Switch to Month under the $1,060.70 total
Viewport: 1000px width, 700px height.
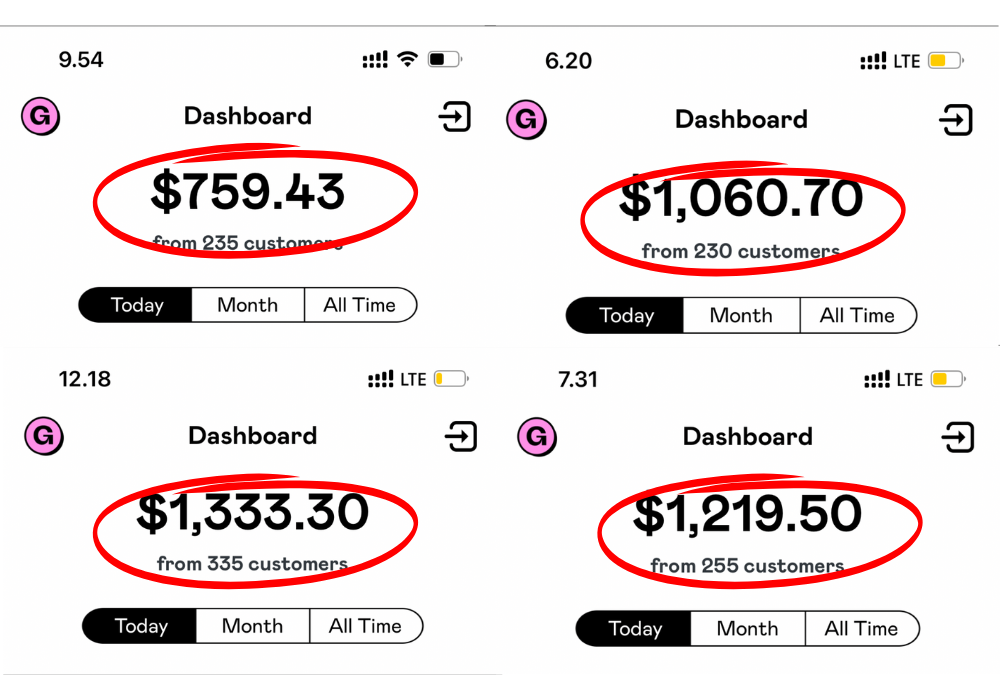741,315
